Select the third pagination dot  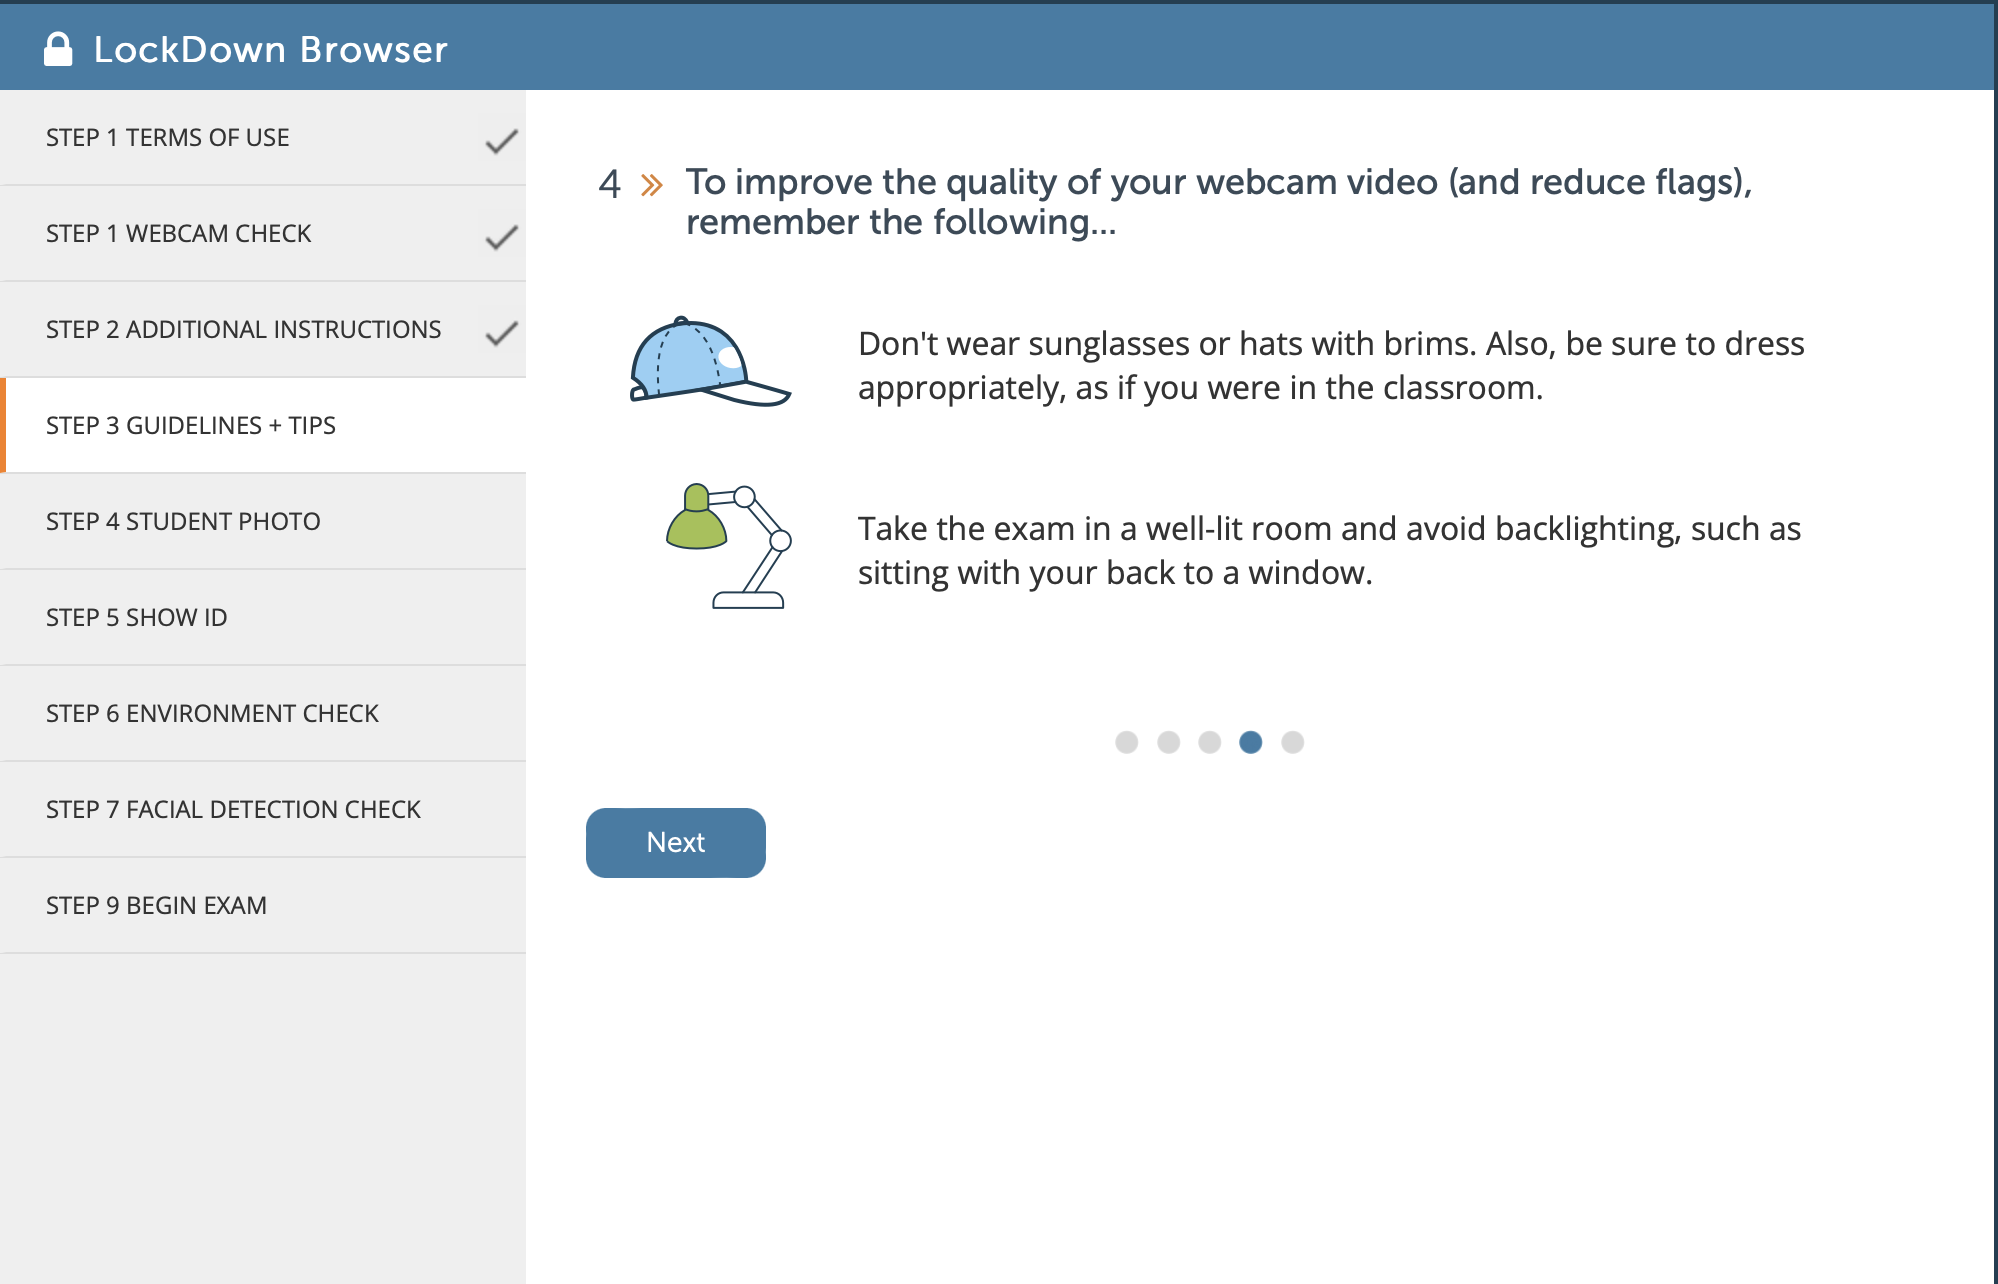click(x=1209, y=742)
